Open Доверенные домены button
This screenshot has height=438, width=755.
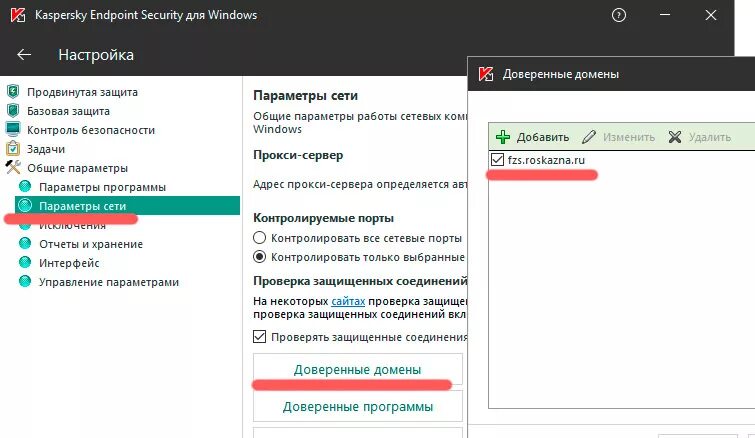coord(358,369)
